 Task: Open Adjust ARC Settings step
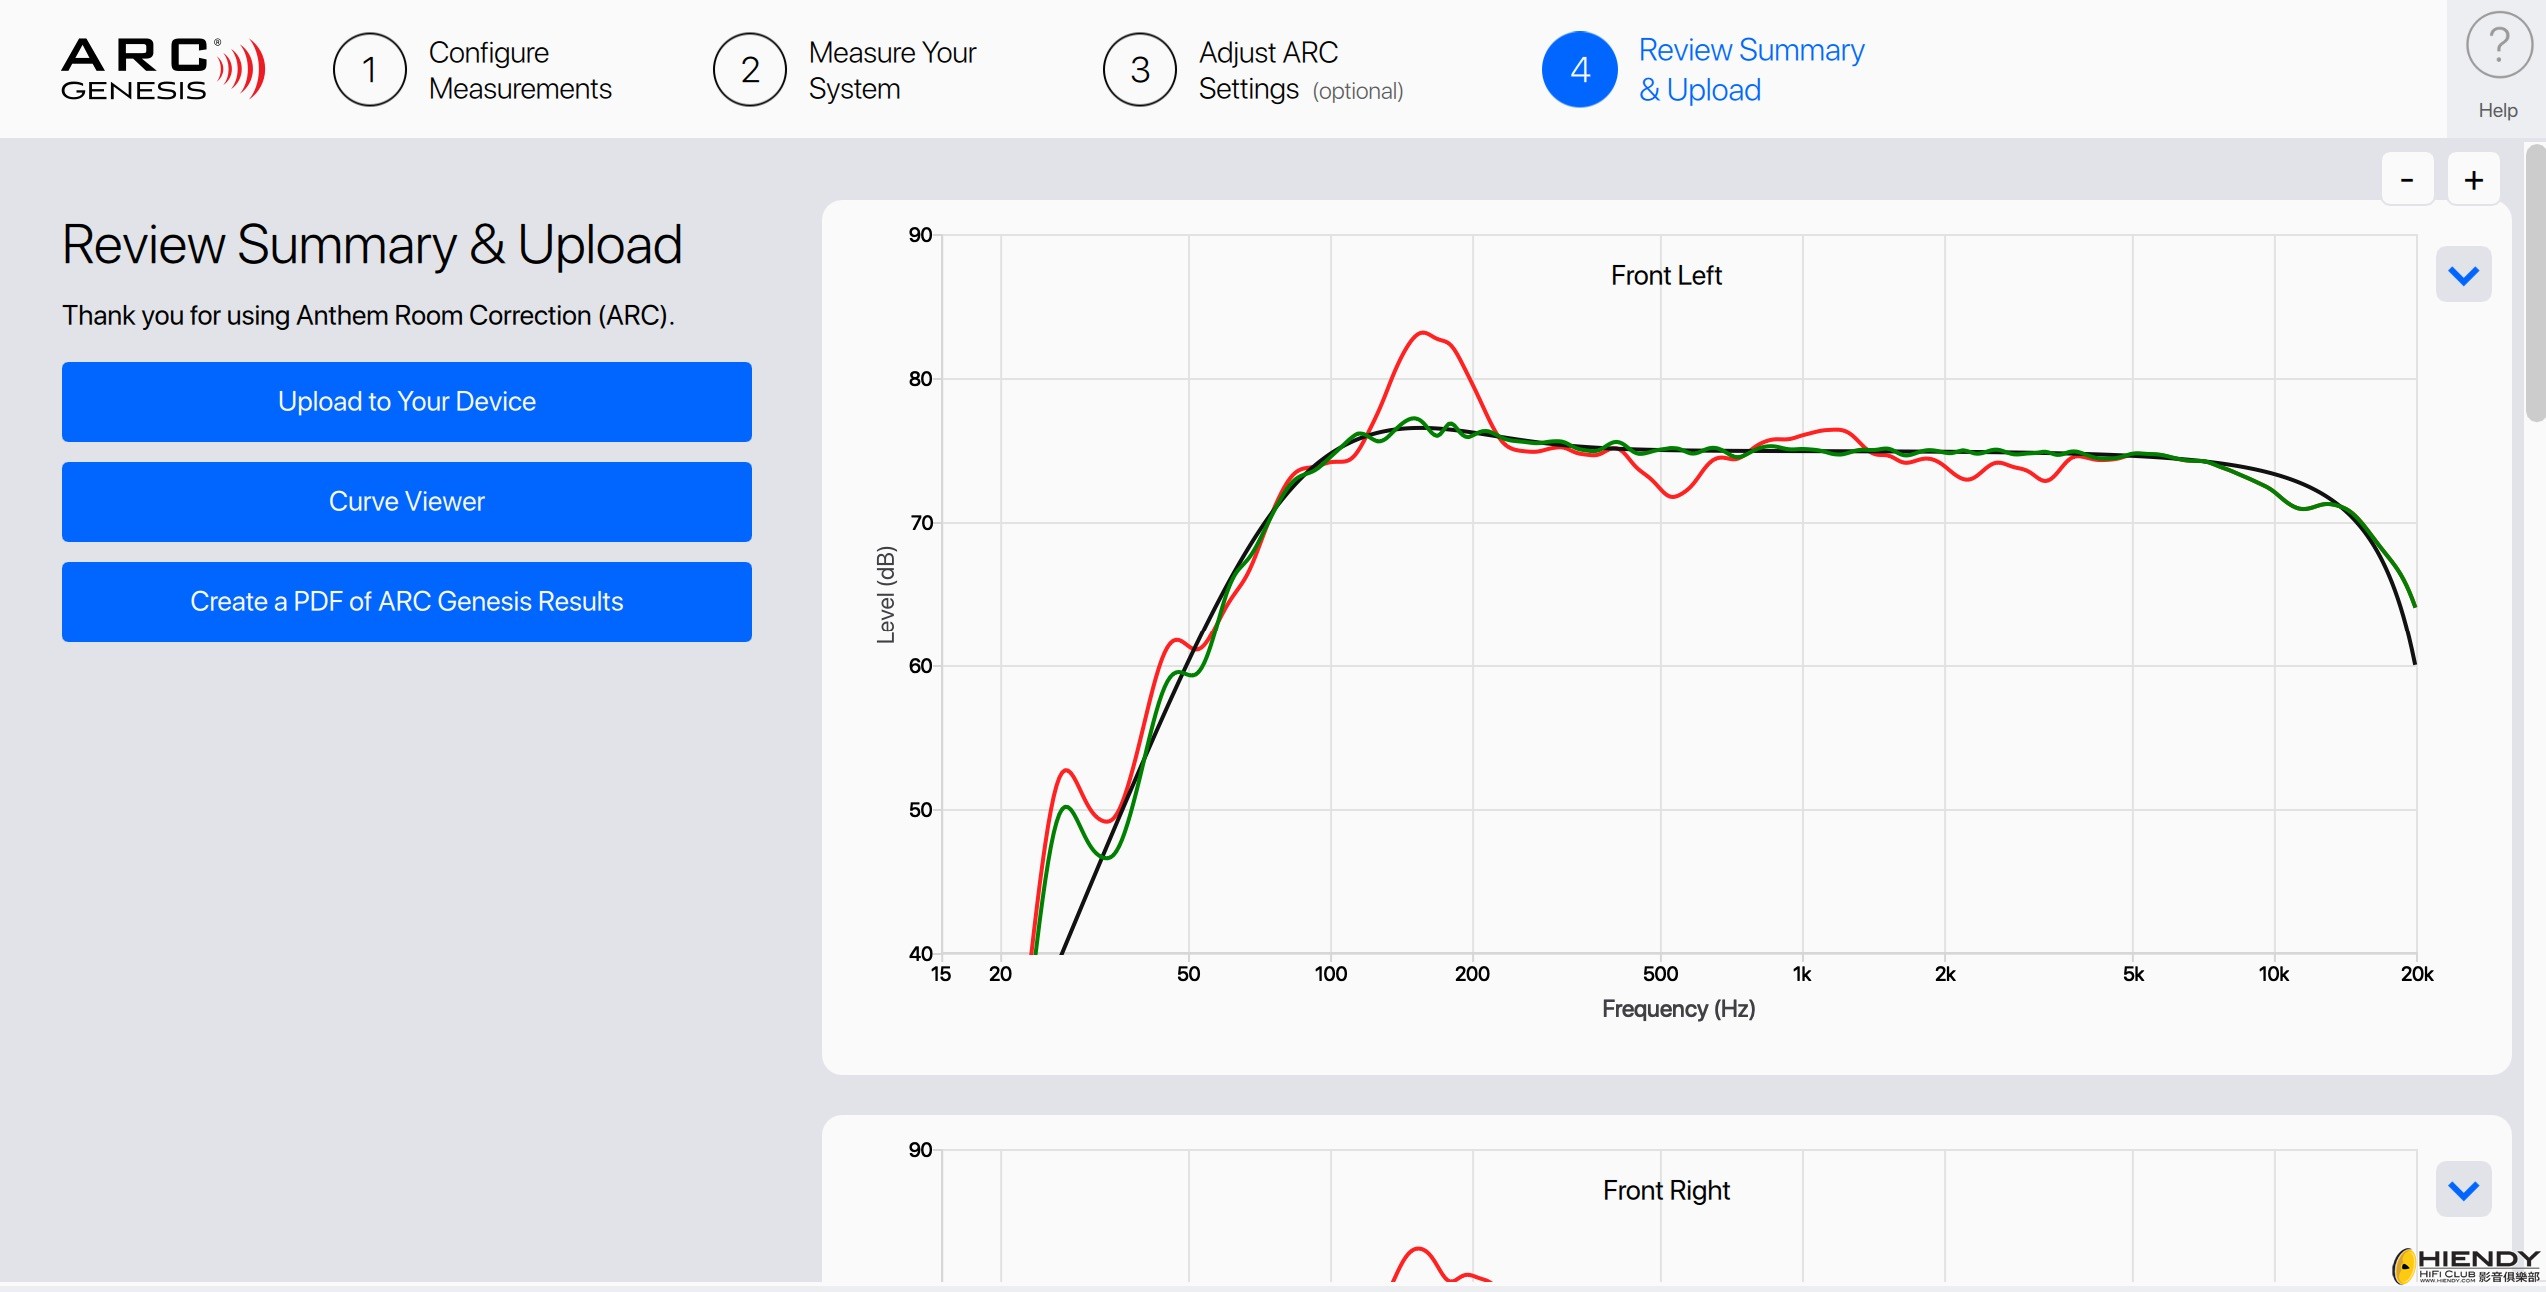pyautogui.click(x=1301, y=70)
